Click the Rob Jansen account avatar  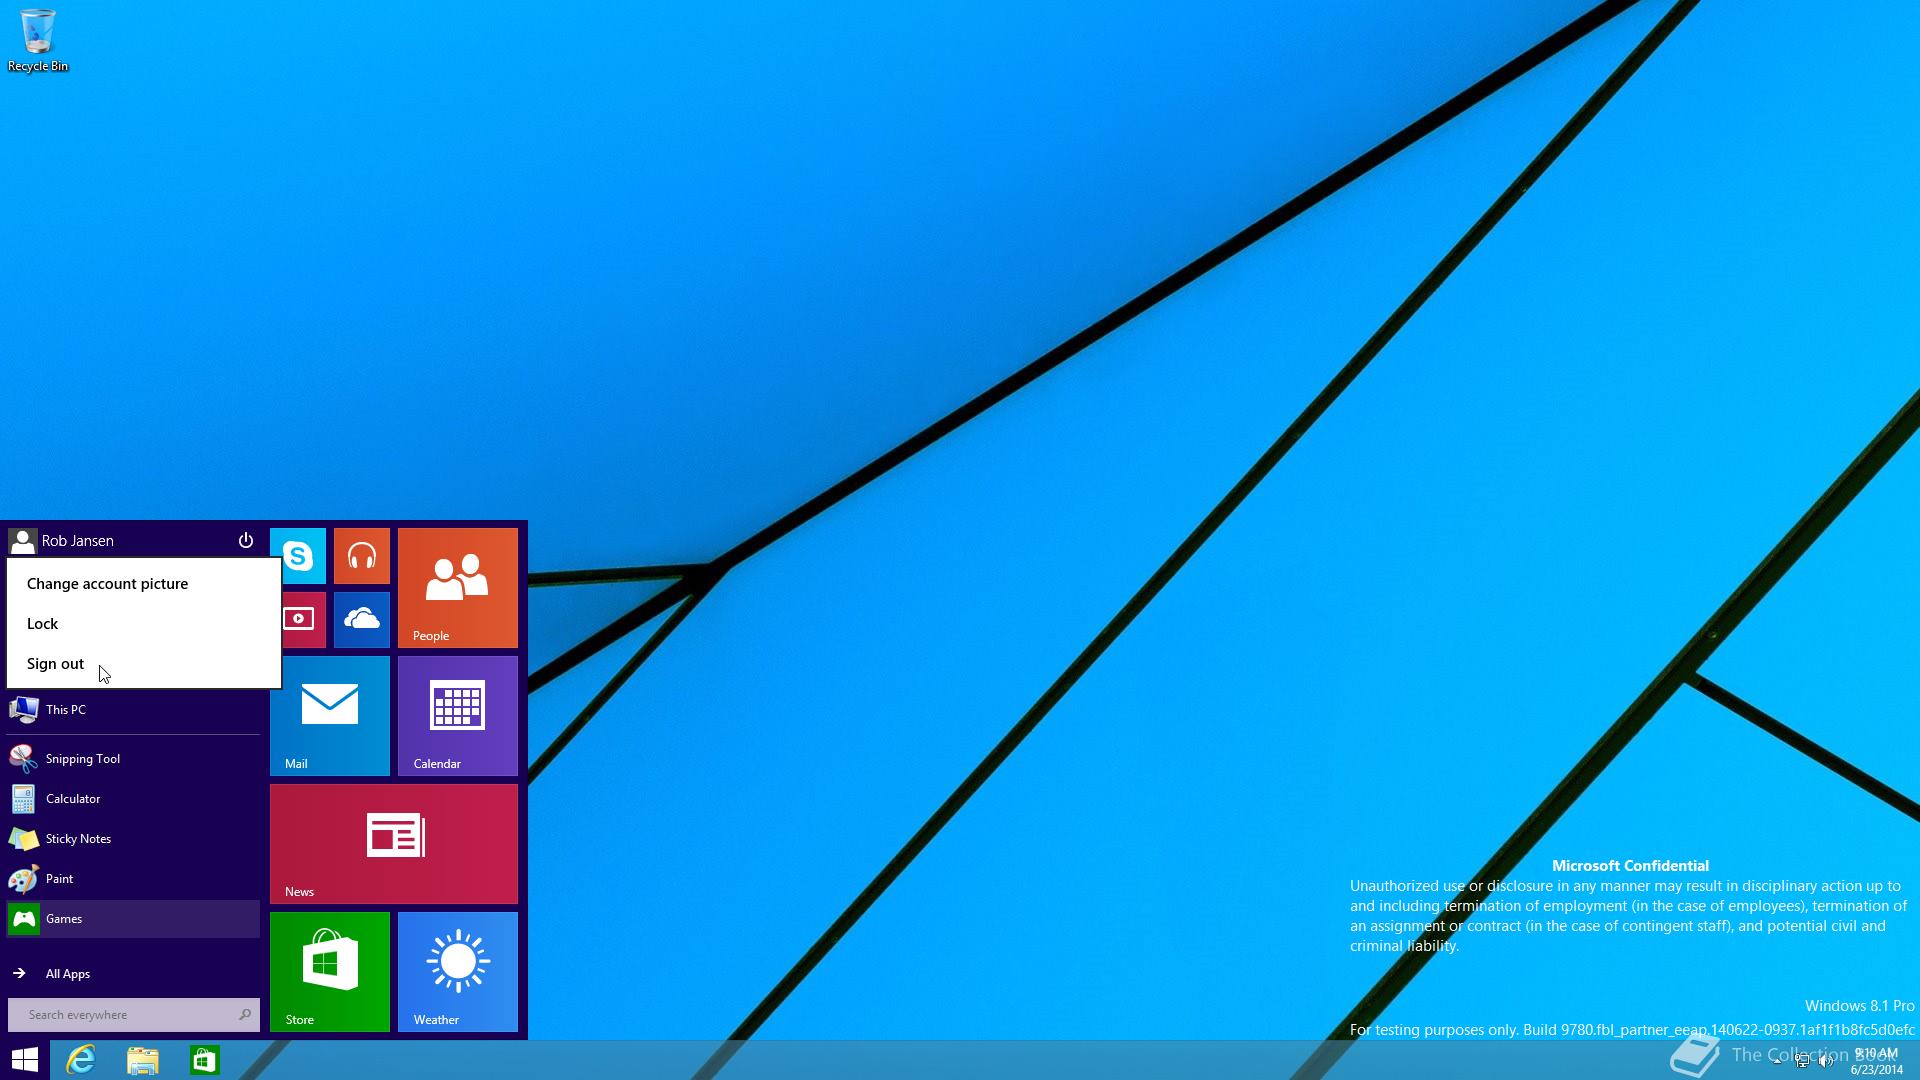point(22,541)
